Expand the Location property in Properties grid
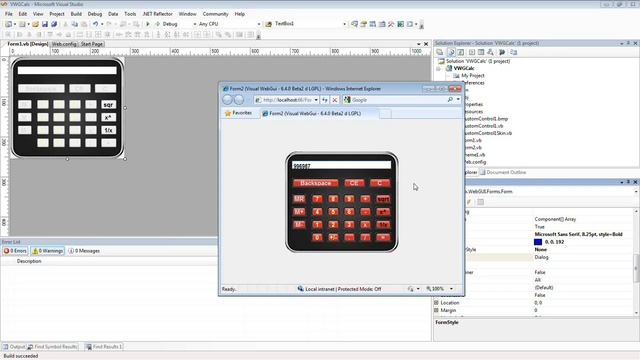The width and height of the screenshot is (640, 360). tap(436, 303)
